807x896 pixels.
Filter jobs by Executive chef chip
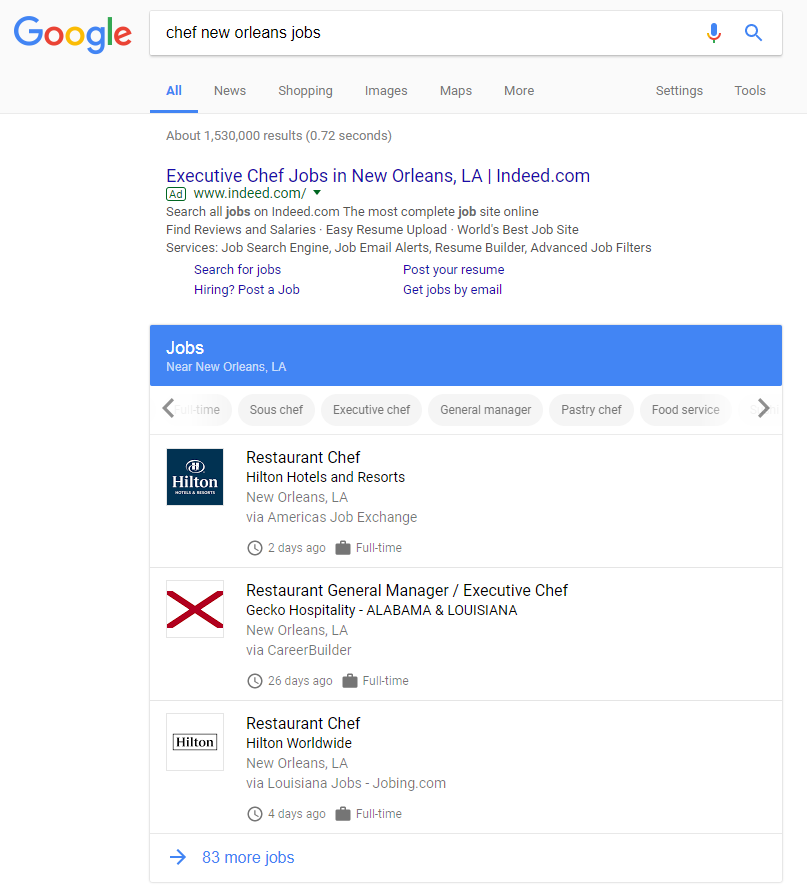point(372,410)
